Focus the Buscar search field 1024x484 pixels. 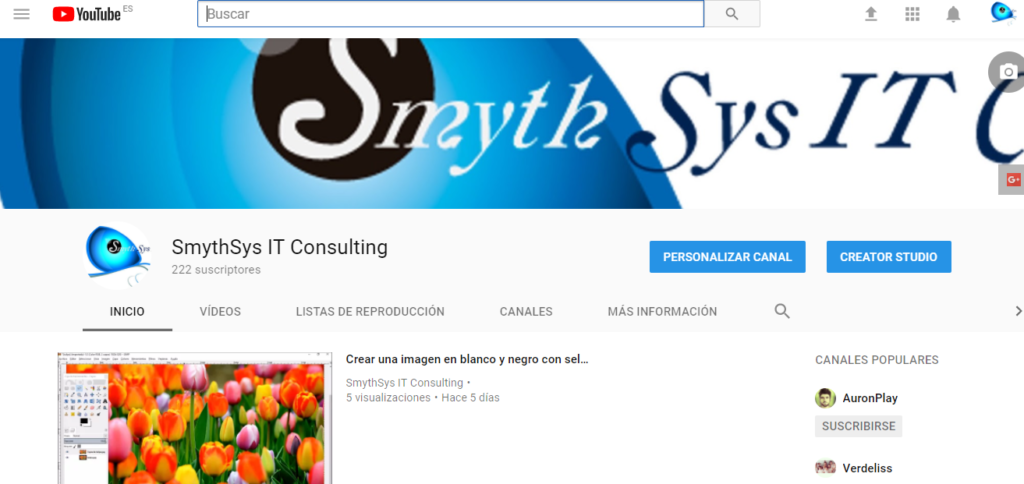pos(451,14)
